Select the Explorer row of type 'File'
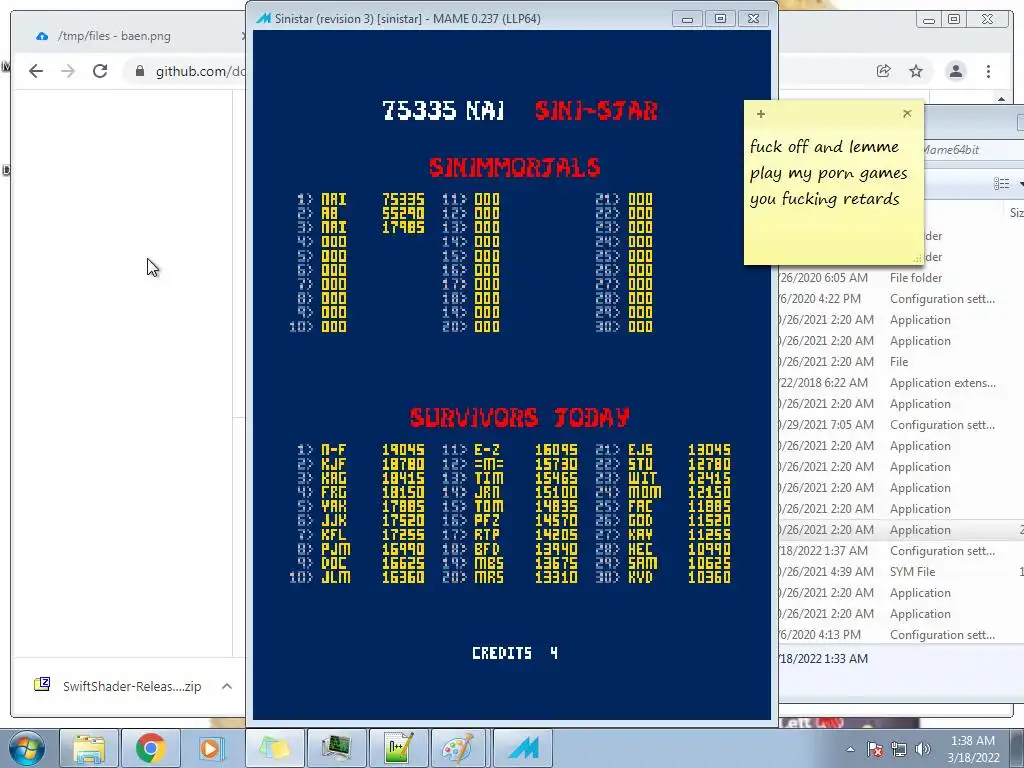 (x=901, y=361)
